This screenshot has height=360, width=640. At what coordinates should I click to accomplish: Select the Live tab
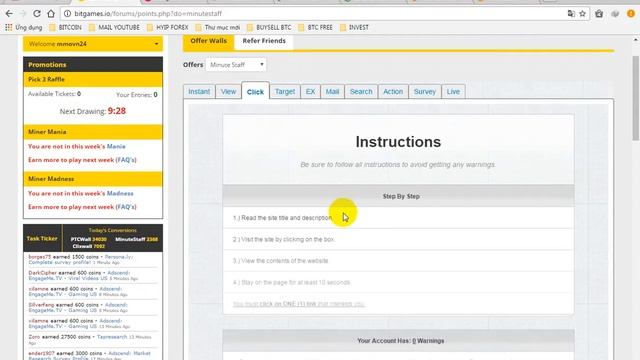pyautogui.click(x=453, y=91)
